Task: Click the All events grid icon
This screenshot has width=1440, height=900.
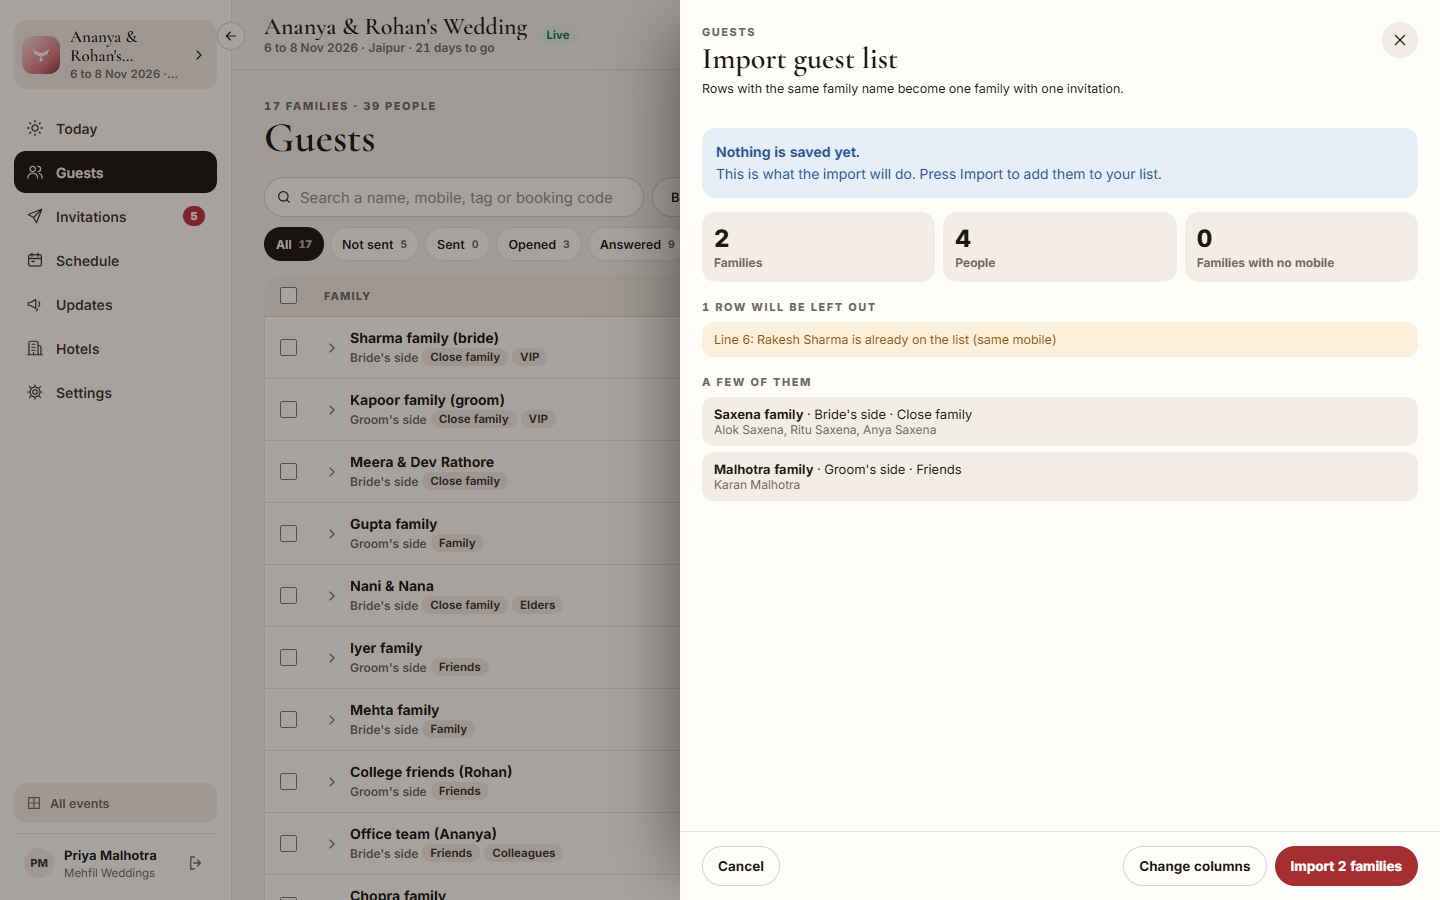Action: coord(34,803)
